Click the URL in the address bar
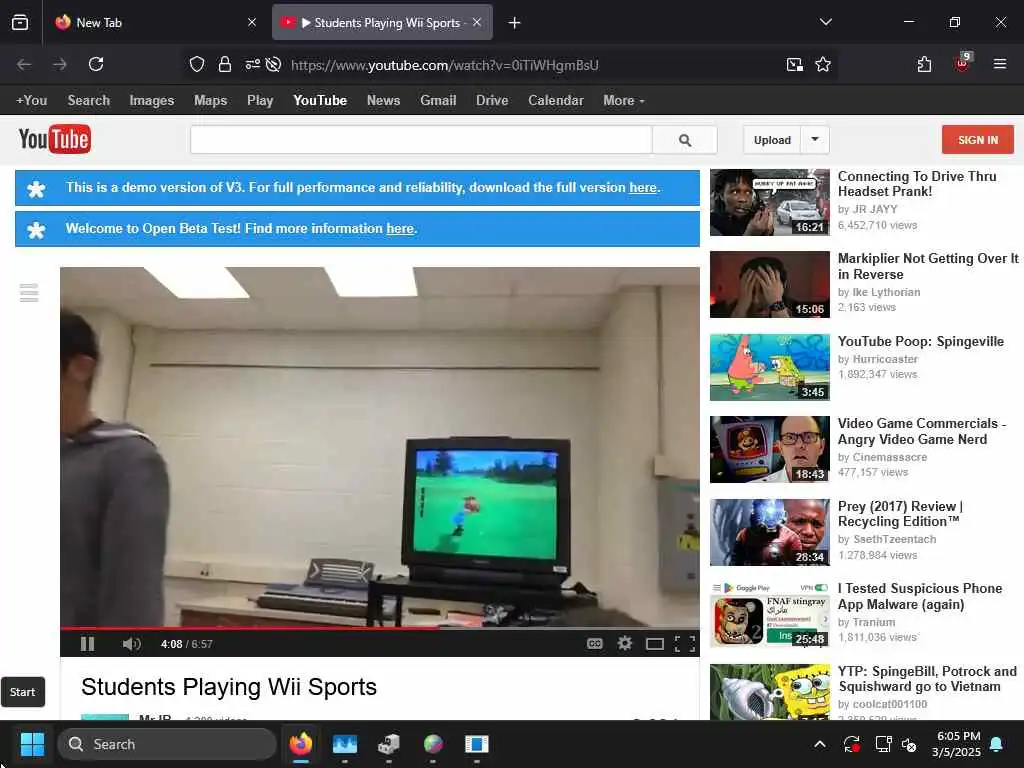 tap(445, 65)
